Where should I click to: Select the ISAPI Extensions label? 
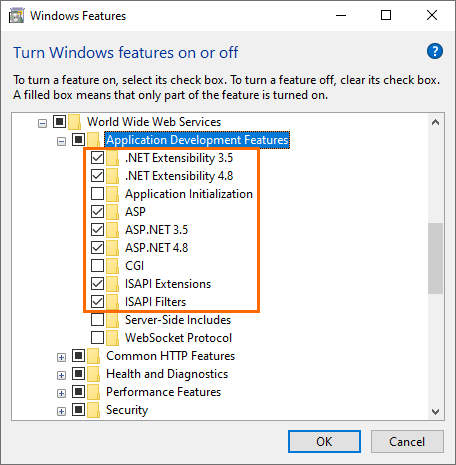[168, 284]
